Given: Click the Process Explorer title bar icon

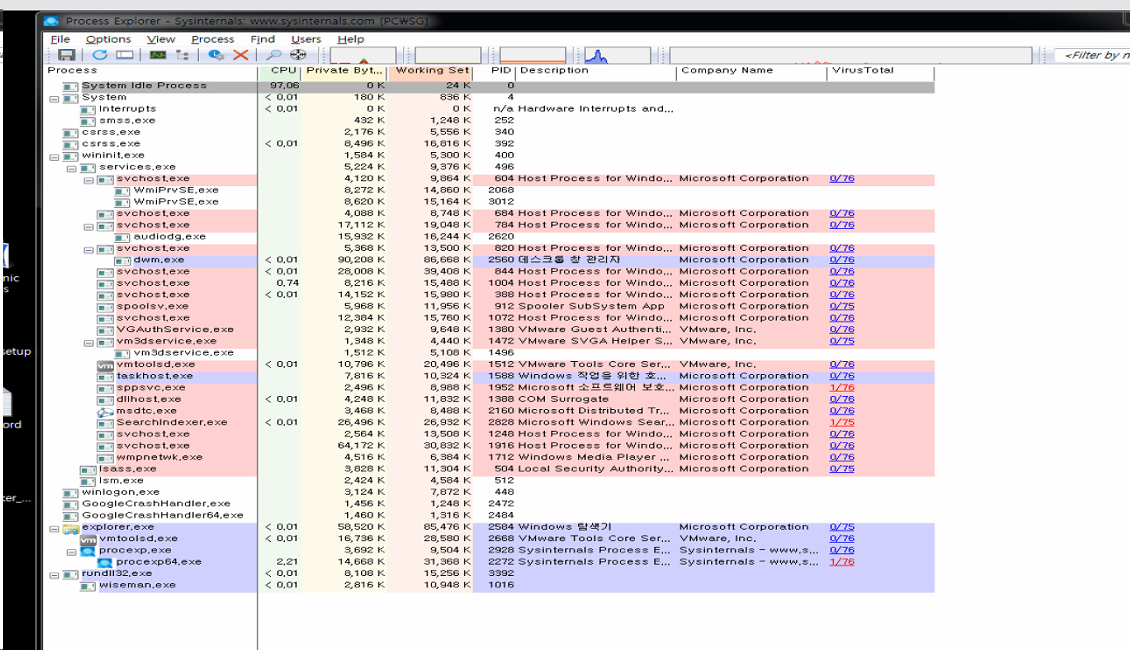Looking at the screenshot, I should point(51,22).
